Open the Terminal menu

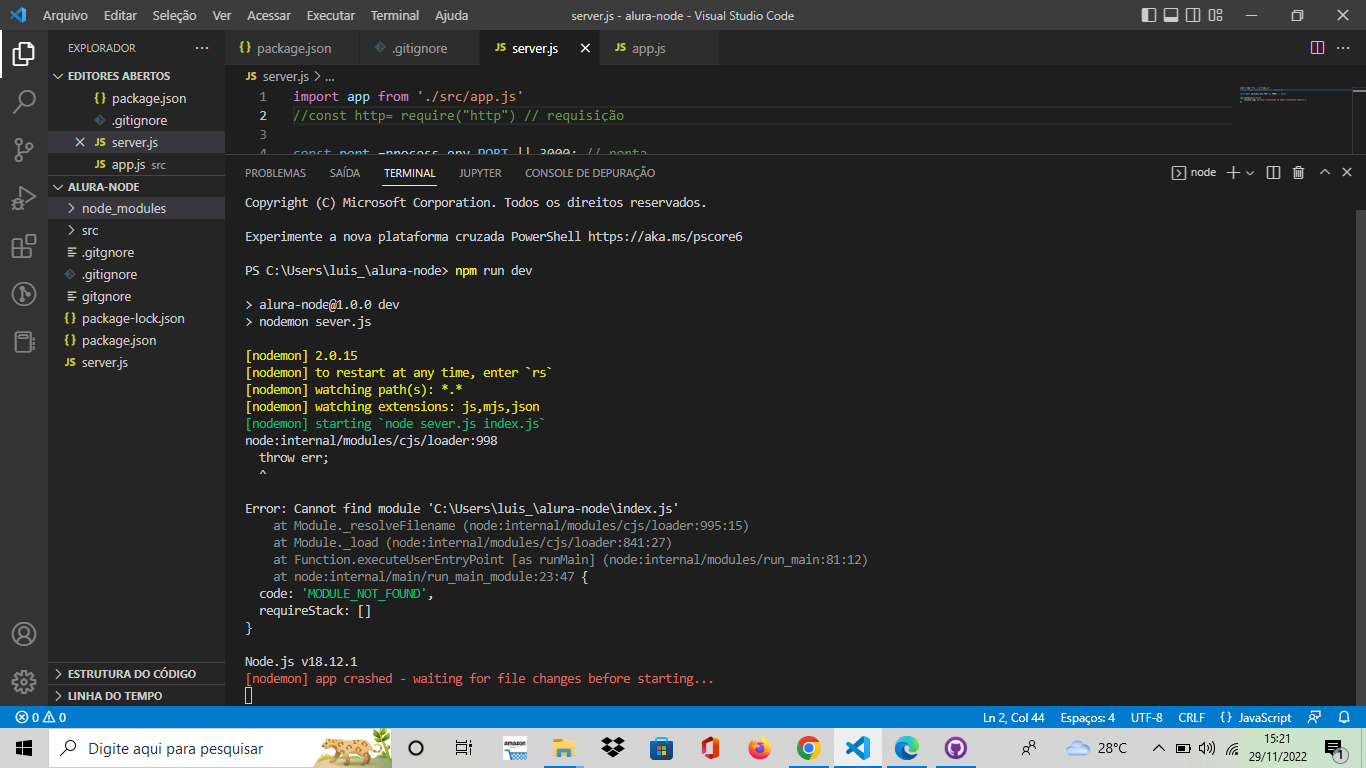pyautogui.click(x=395, y=15)
